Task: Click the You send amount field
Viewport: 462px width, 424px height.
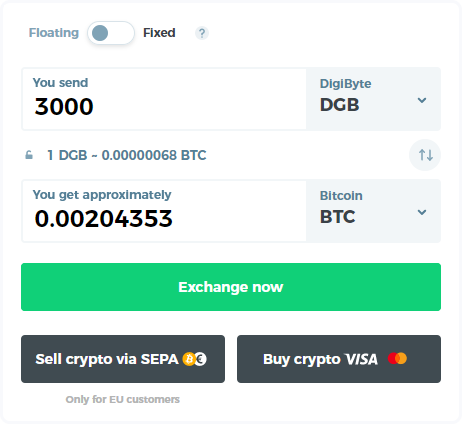Action: [x=164, y=99]
